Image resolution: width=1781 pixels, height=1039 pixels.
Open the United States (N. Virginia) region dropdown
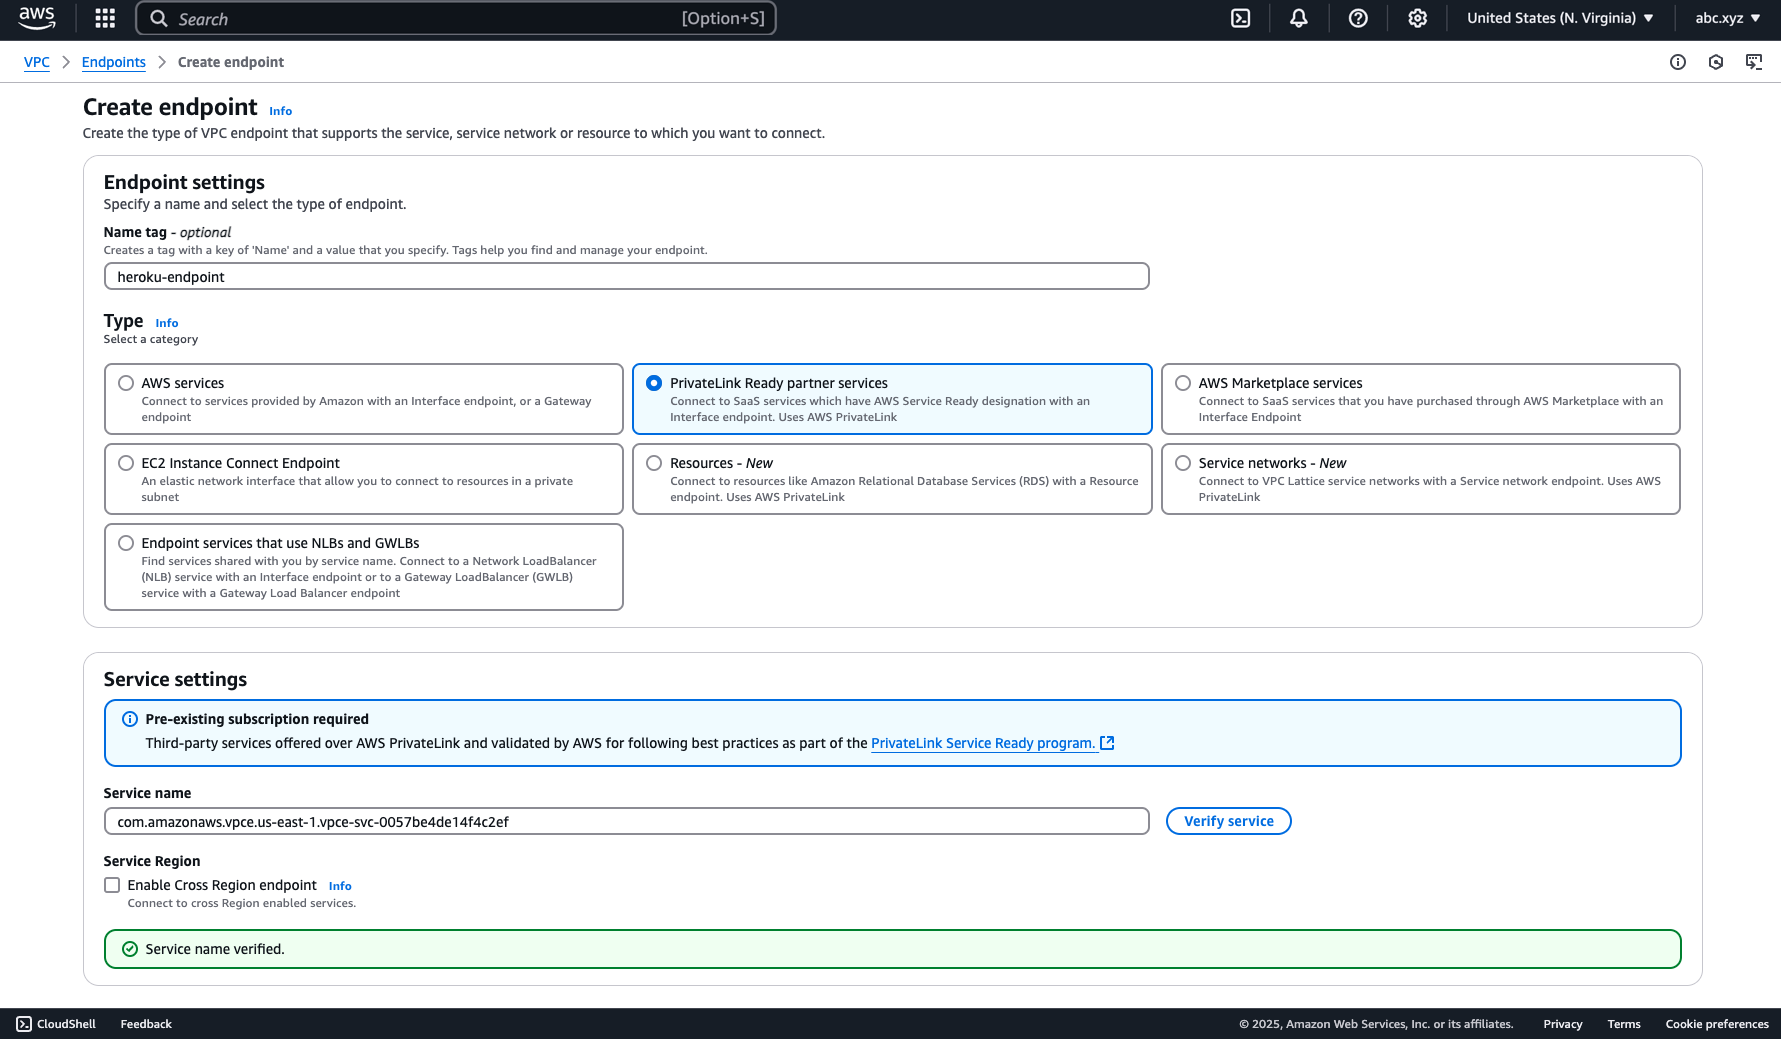(x=1560, y=18)
